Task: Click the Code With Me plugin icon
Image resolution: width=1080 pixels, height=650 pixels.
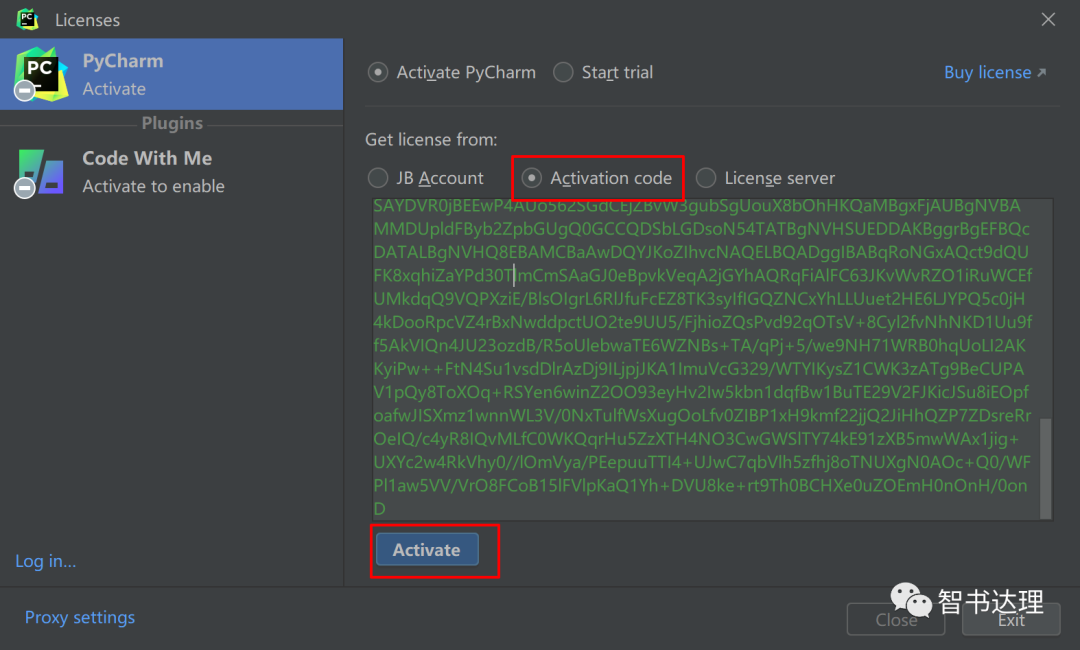Action: pos(40,171)
